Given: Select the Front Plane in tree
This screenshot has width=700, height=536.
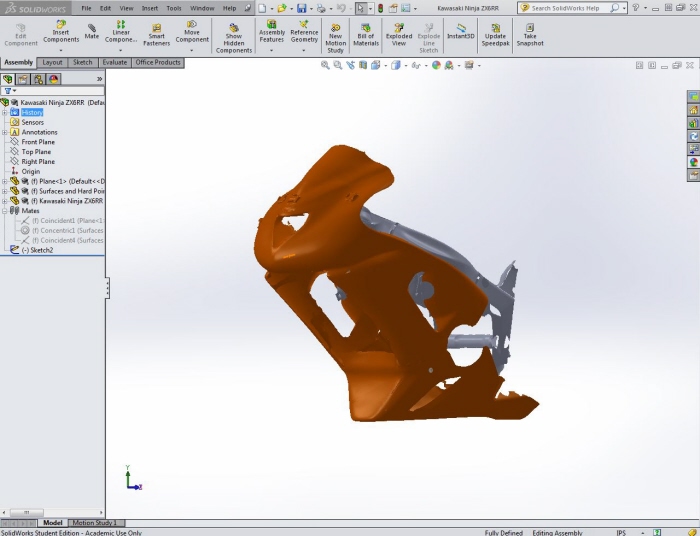Looking at the screenshot, I should (x=38, y=142).
